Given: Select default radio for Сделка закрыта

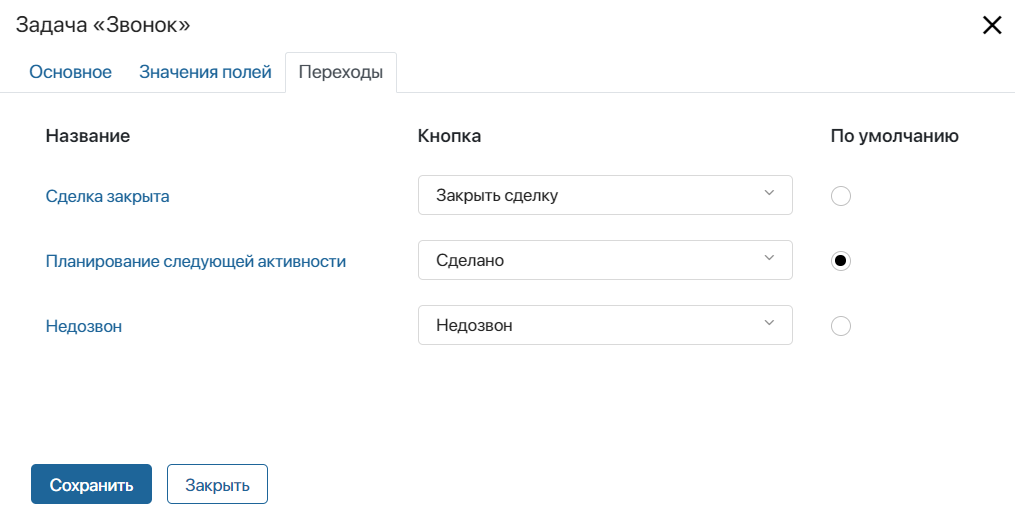Looking at the screenshot, I should click(x=840, y=196).
